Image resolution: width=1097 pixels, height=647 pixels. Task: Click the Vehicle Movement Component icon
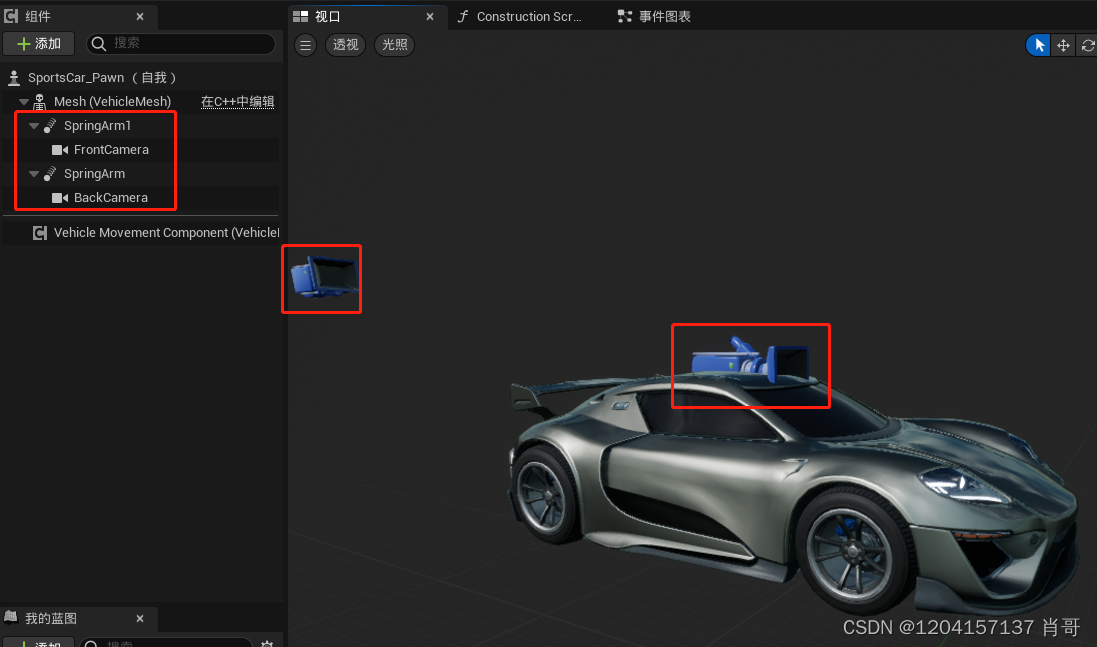click(40, 233)
